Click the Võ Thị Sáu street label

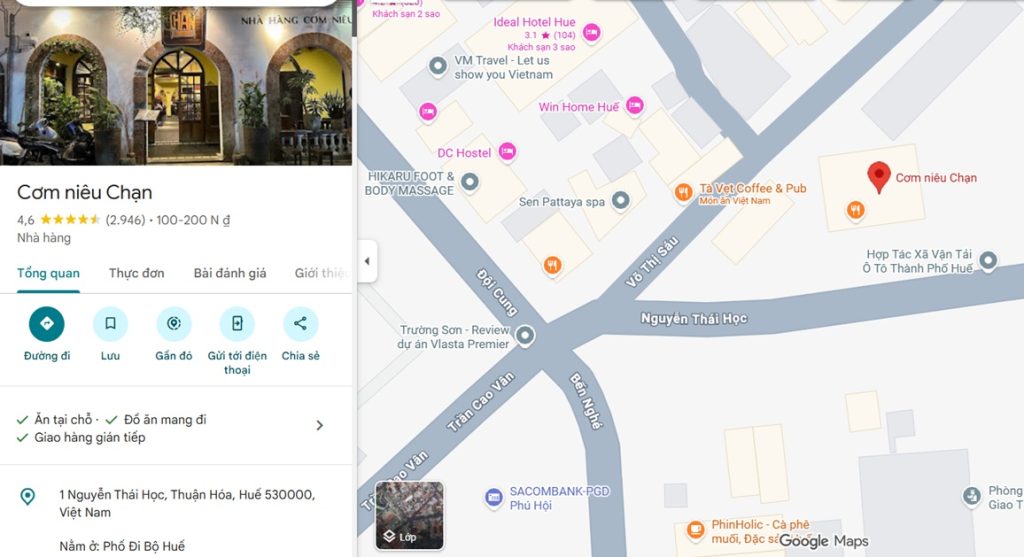[652, 263]
